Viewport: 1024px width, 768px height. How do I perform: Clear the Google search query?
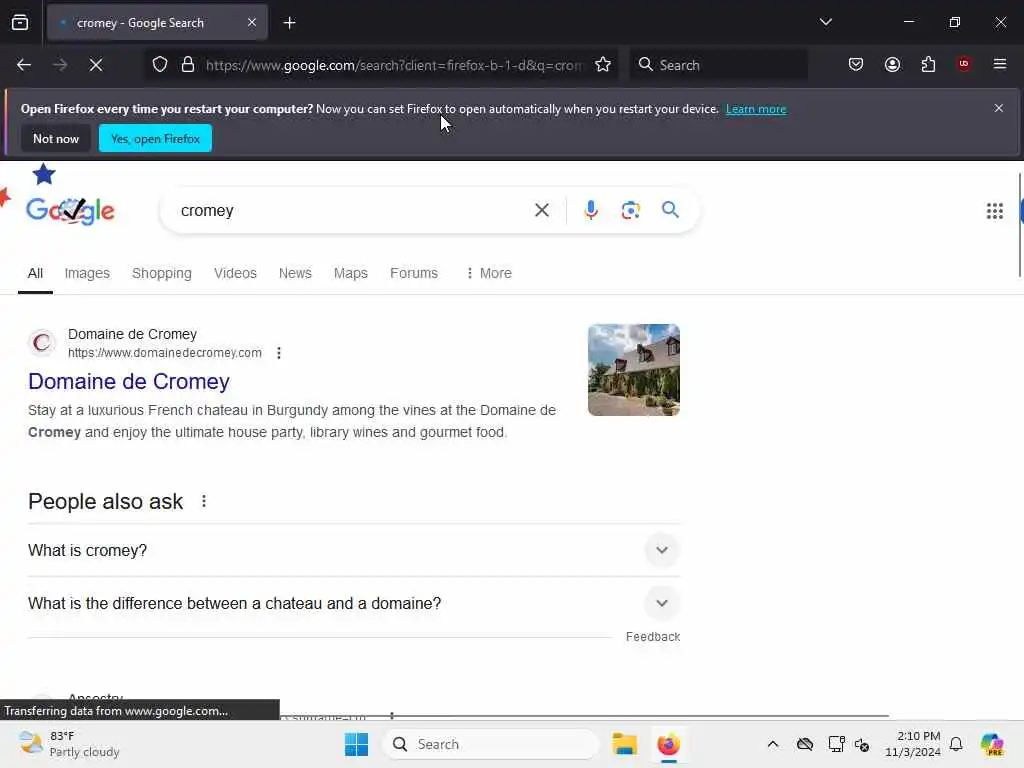(541, 210)
